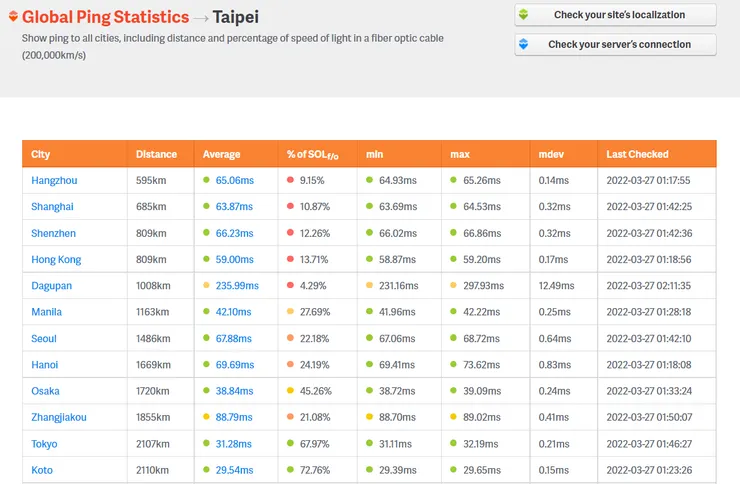The image size is (740, 484).
Task: Open the Global Ping Statistics heading link
Action: tap(105, 17)
